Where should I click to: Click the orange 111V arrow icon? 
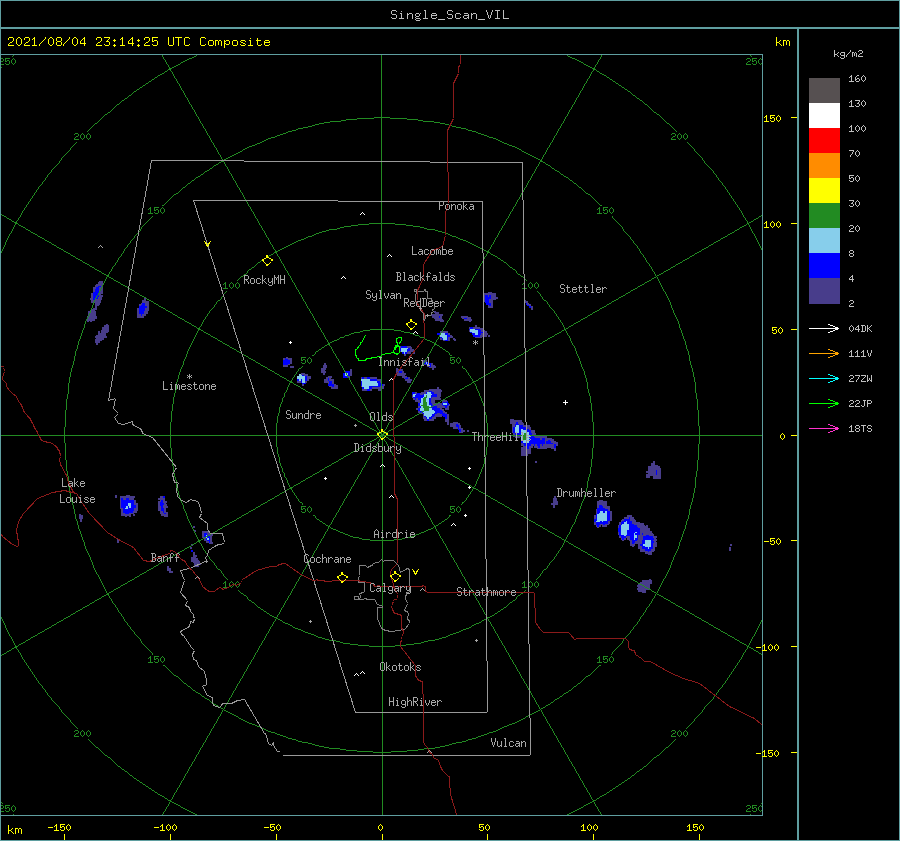click(x=824, y=354)
